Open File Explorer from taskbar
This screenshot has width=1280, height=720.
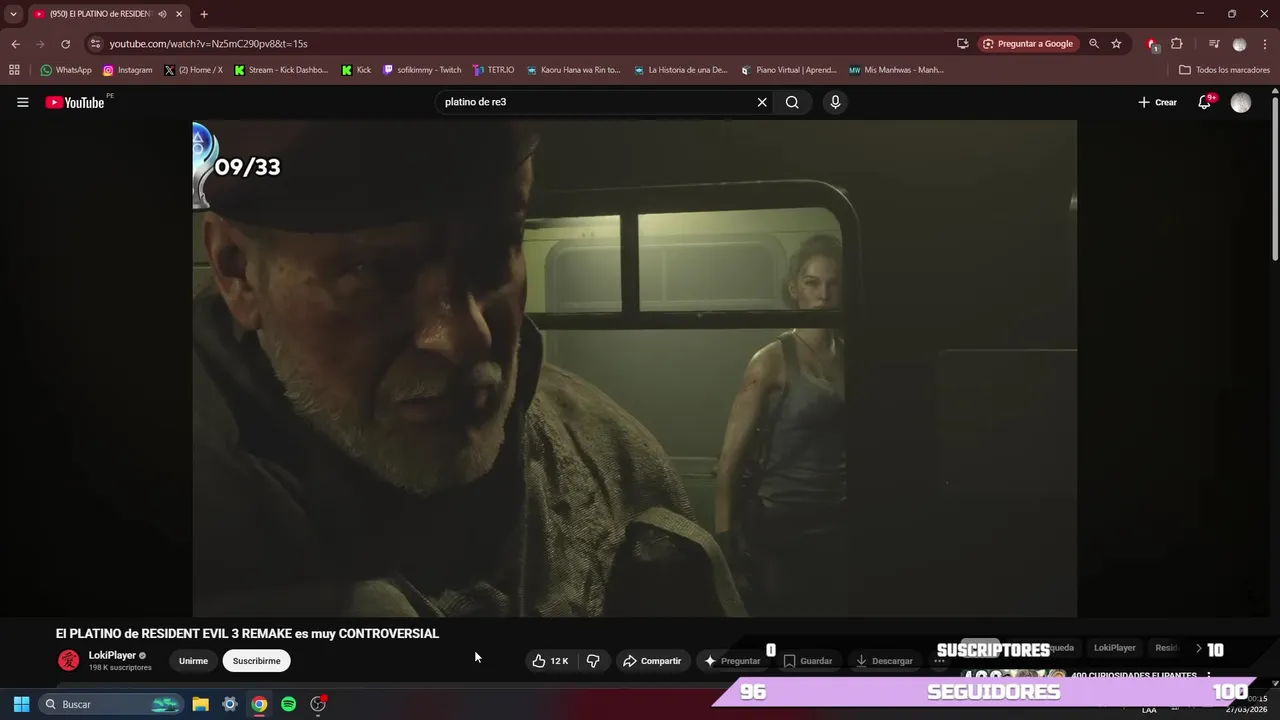pyautogui.click(x=200, y=704)
